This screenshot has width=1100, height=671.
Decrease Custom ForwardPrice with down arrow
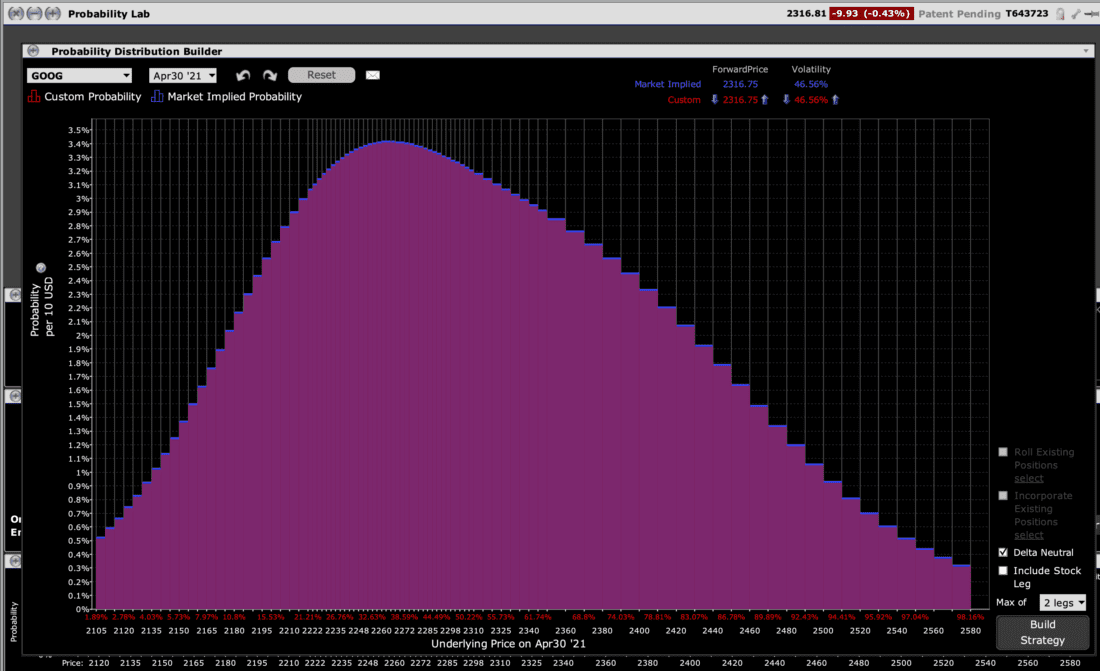click(714, 100)
